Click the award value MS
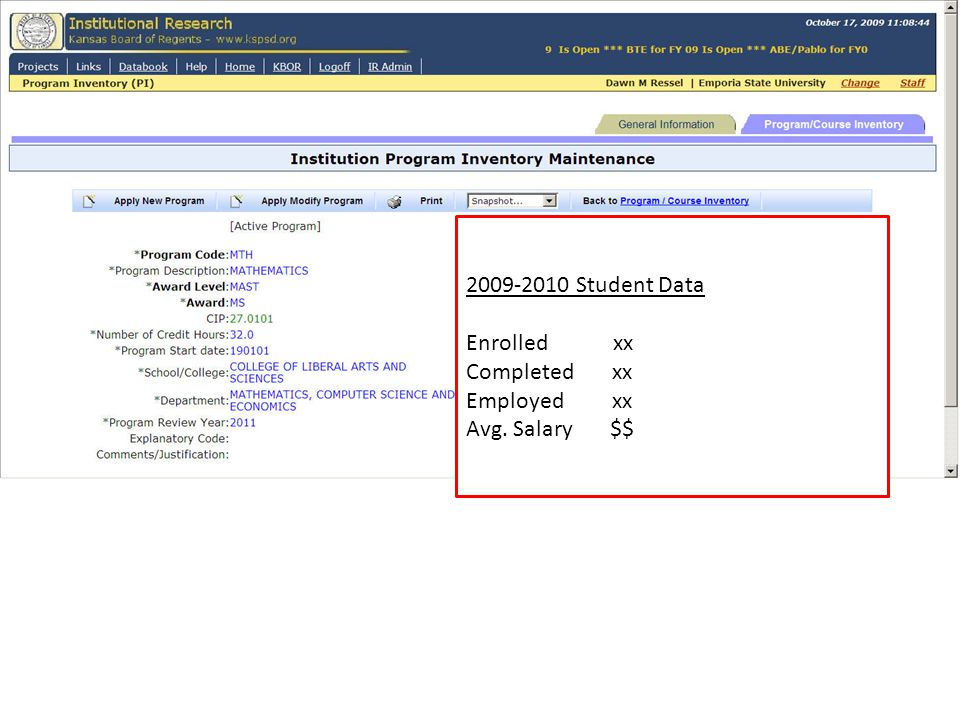Screen dimensions: 960x720 pyautogui.click(x=237, y=302)
